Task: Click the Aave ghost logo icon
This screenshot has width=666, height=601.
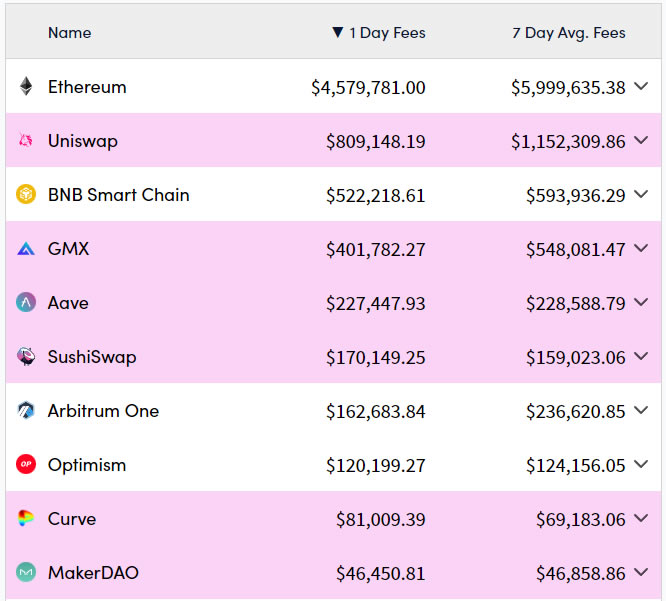Action: 26,303
